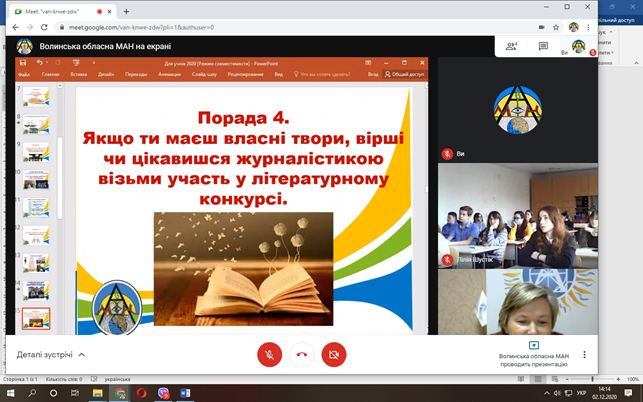
Task: Switch the УКР keyboard language indicator
Action: pyautogui.click(x=581, y=392)
